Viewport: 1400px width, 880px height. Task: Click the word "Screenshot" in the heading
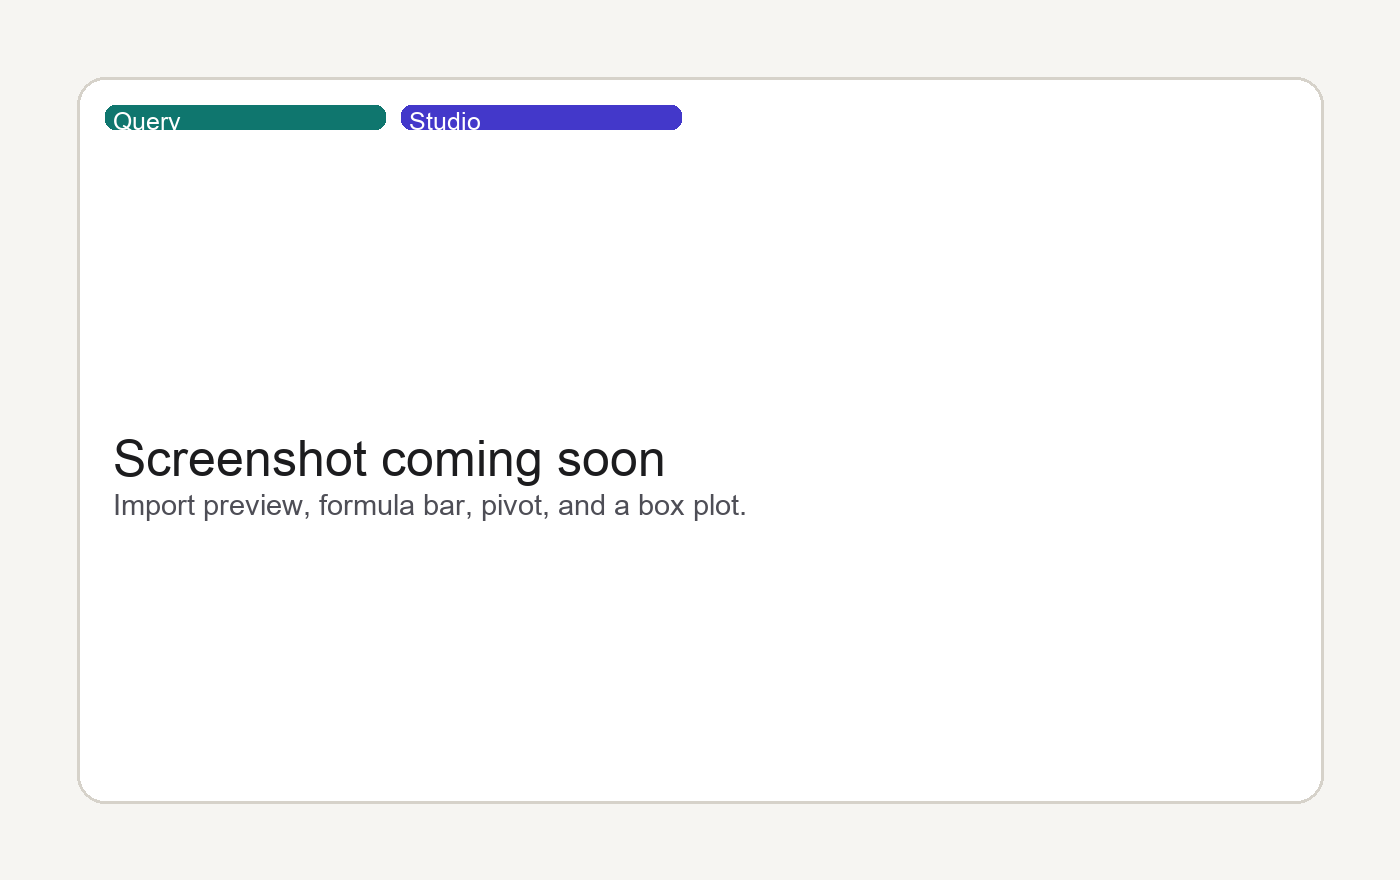[240, 459]
